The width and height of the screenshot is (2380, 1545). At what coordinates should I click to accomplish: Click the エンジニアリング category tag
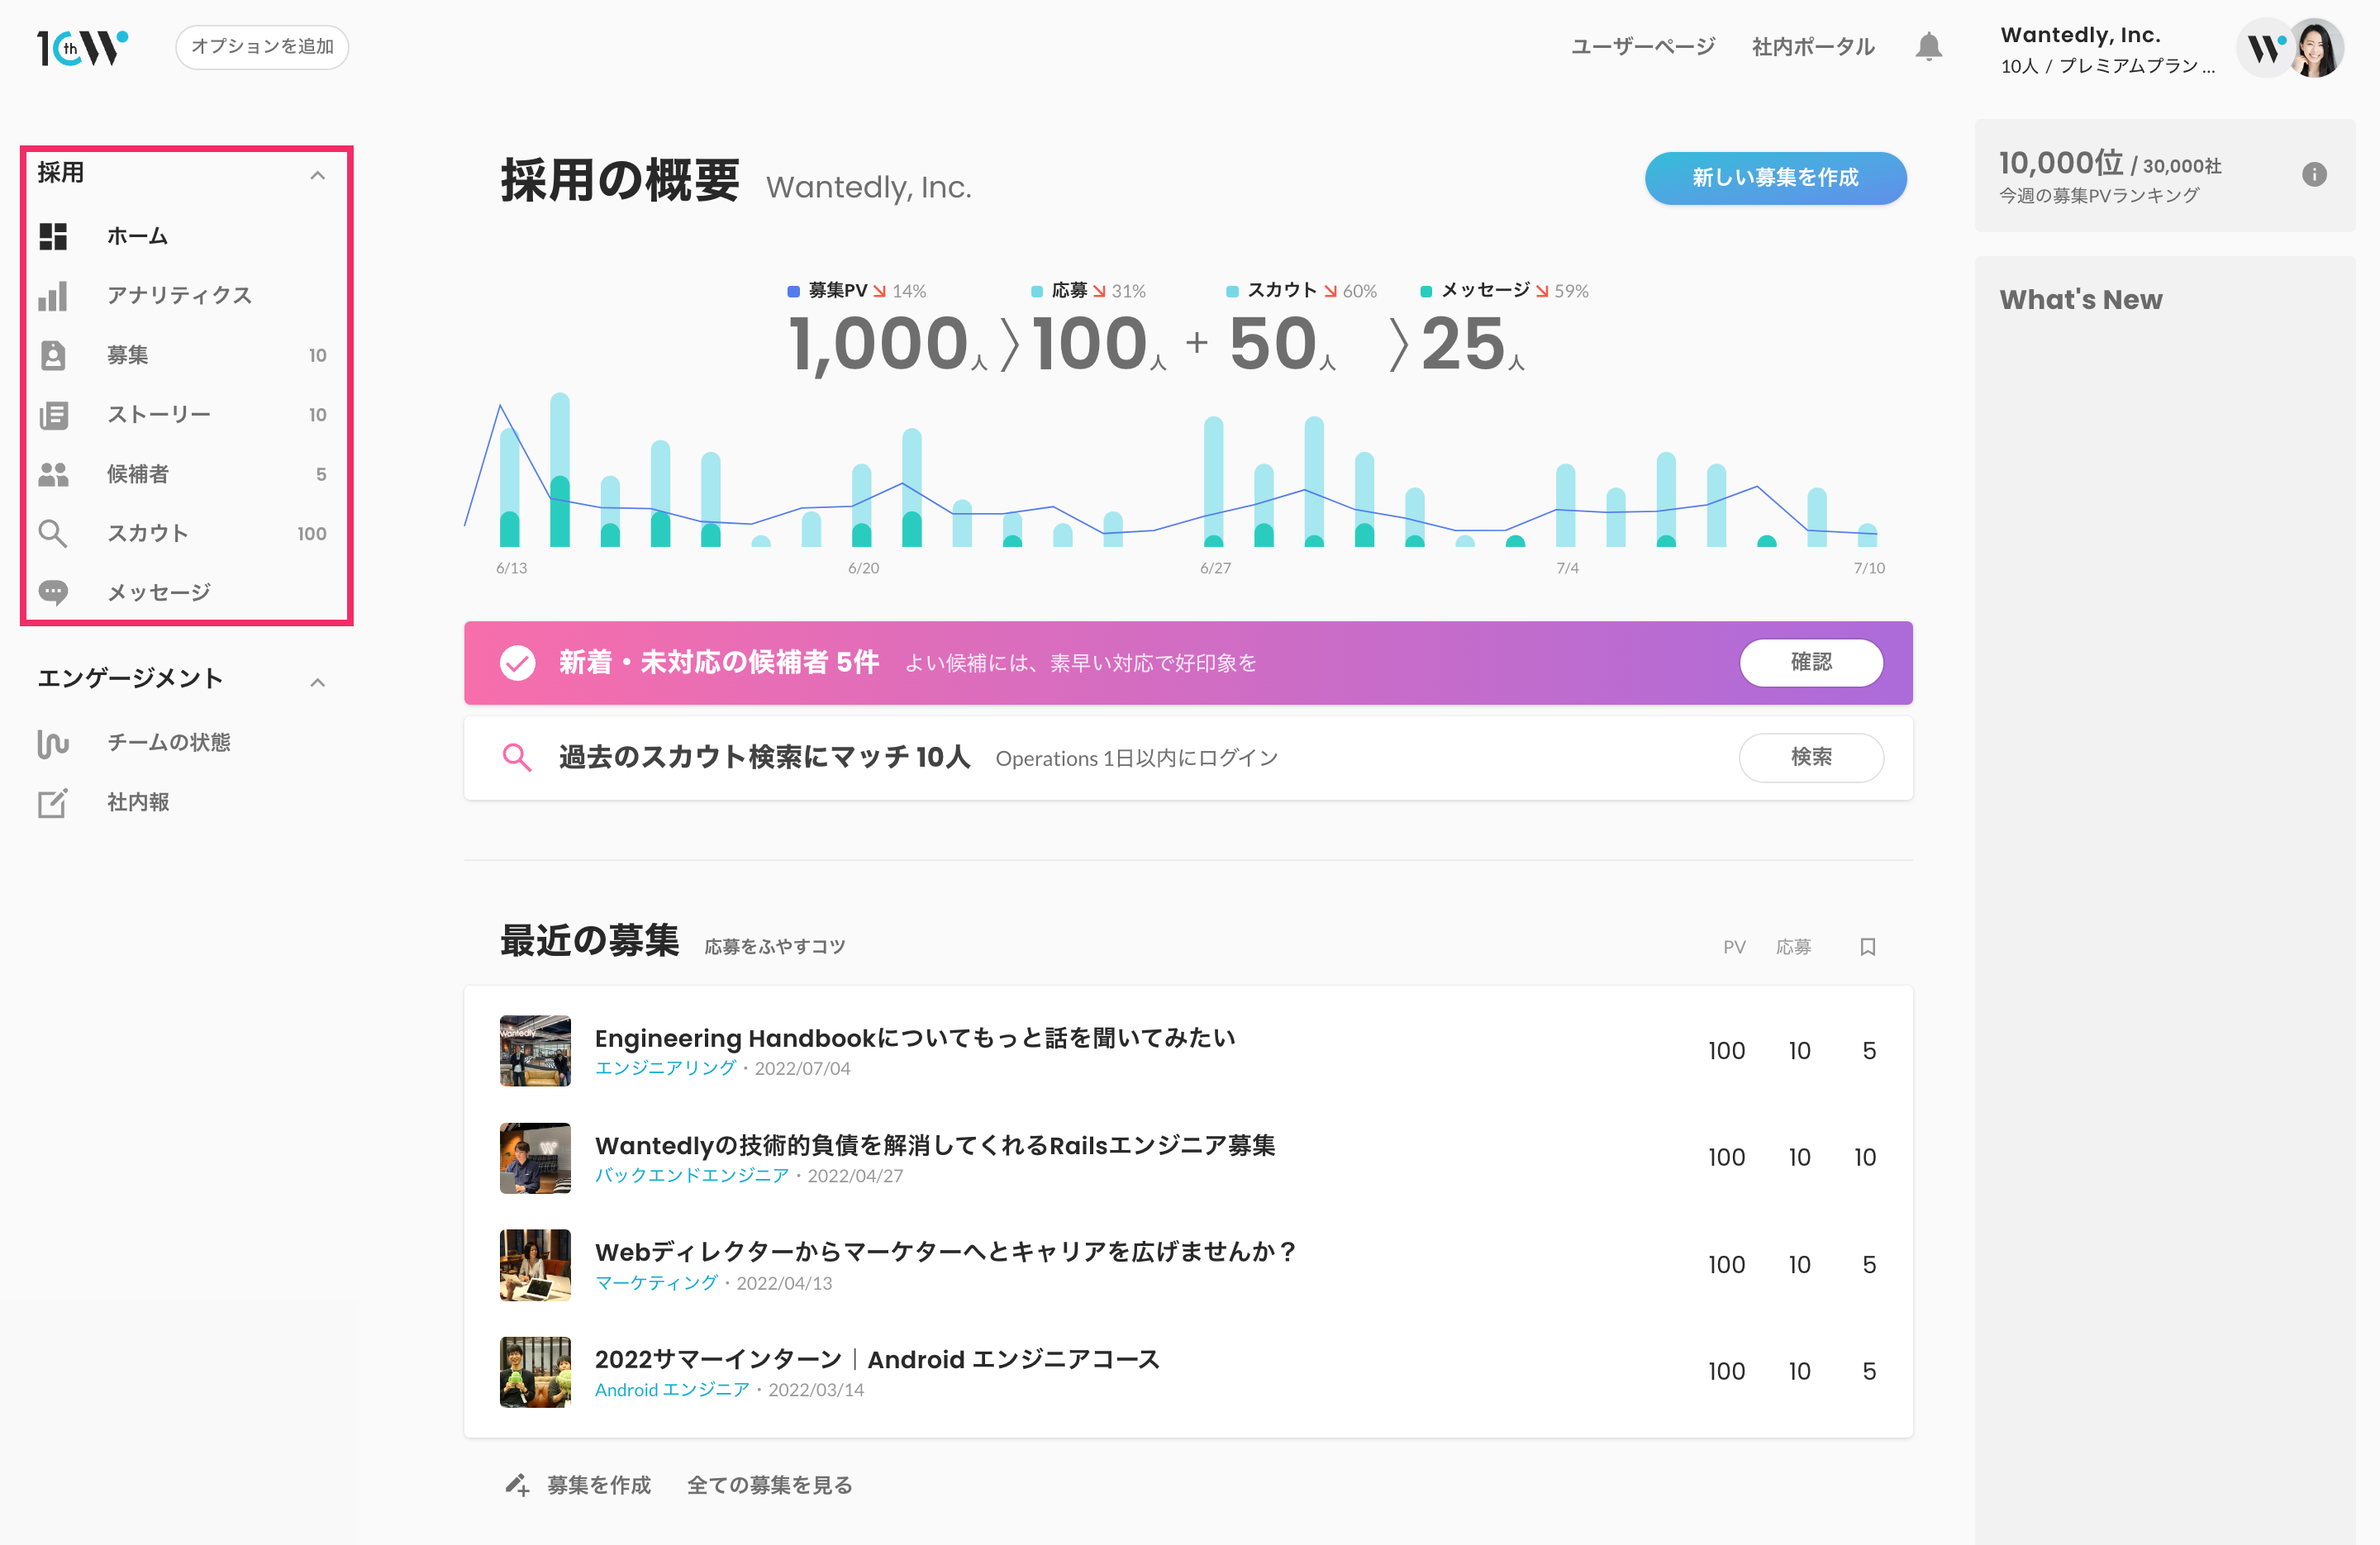coord(665,1068)
